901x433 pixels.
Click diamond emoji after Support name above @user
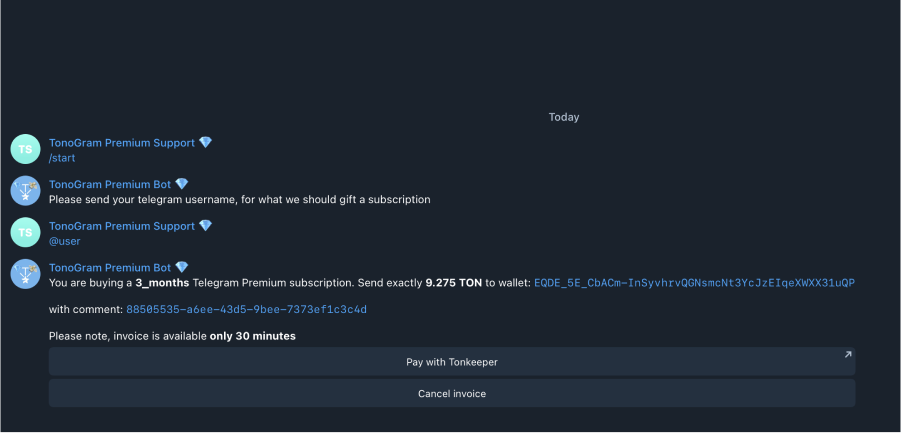pos(205,226)
